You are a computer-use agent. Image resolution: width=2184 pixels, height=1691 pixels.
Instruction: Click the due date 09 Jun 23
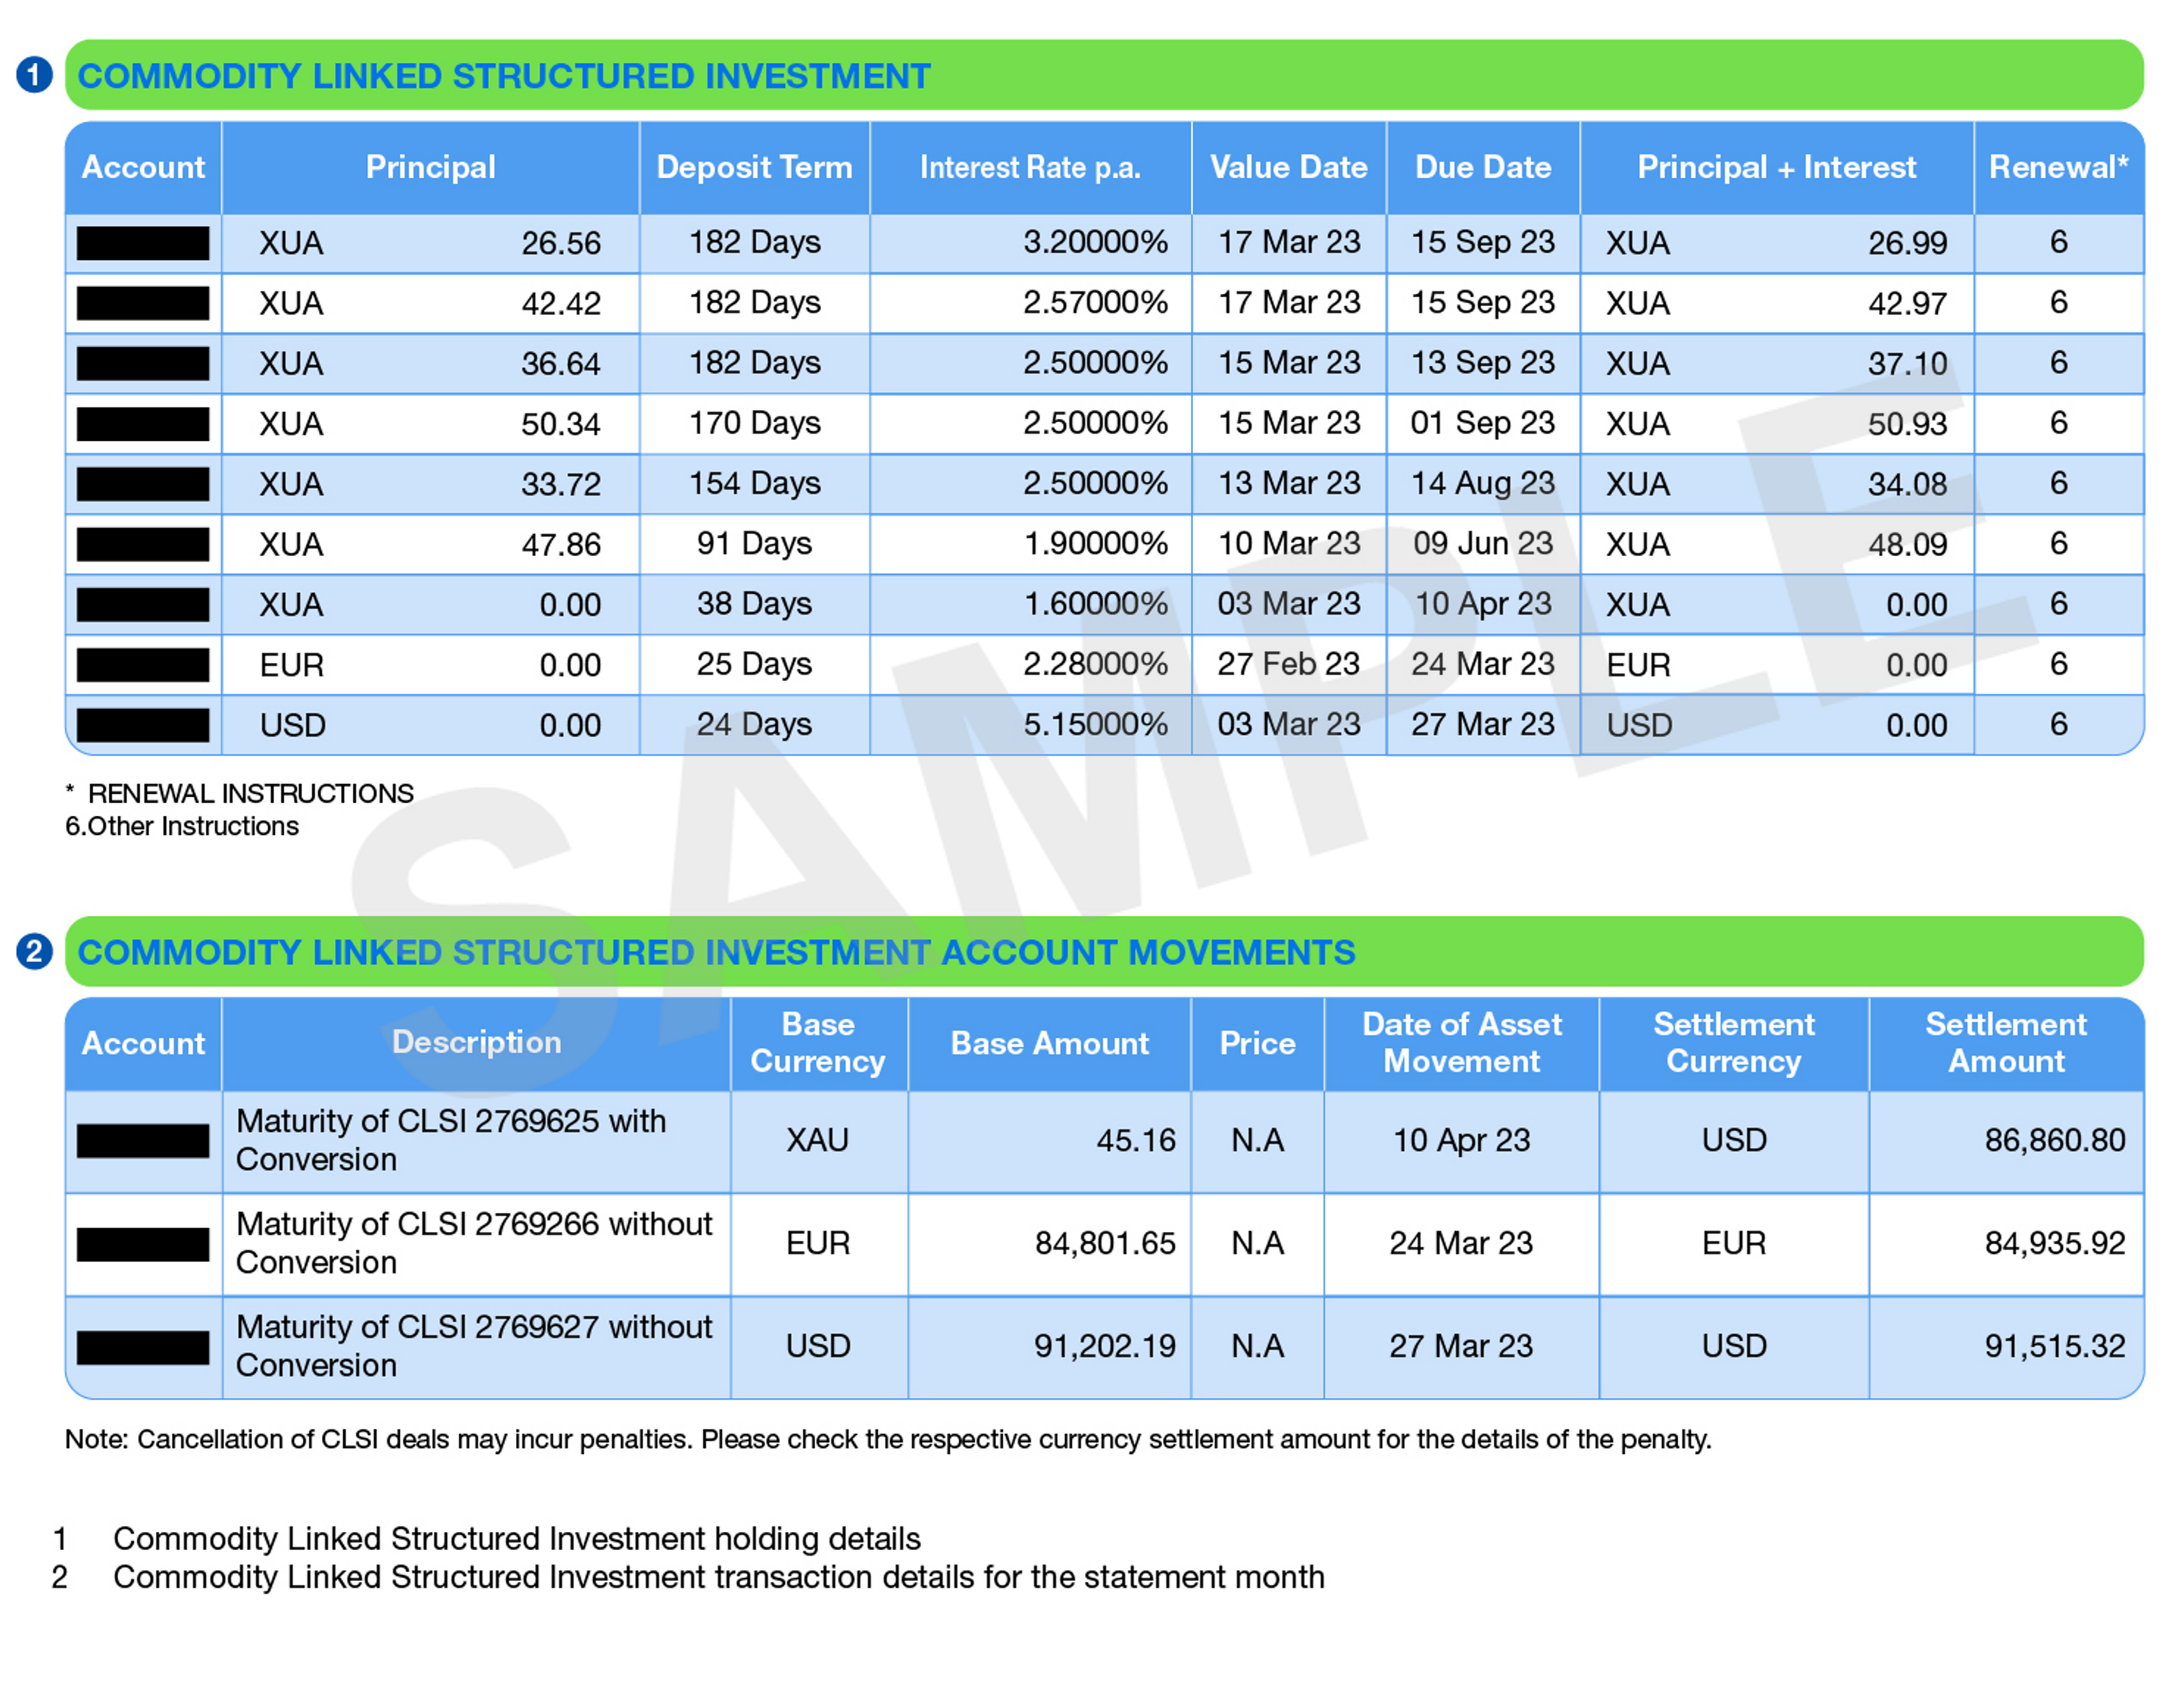click(1483, 543)
